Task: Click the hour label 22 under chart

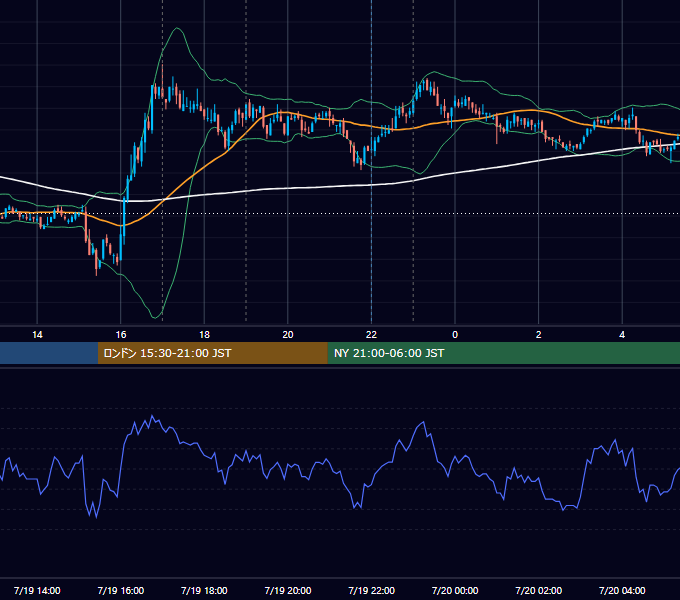Action: coord(371,335)
